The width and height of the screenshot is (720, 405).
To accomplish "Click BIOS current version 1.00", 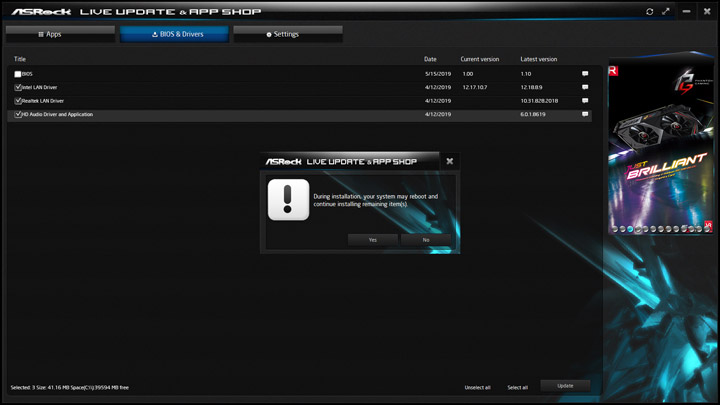I will [468, 73].
